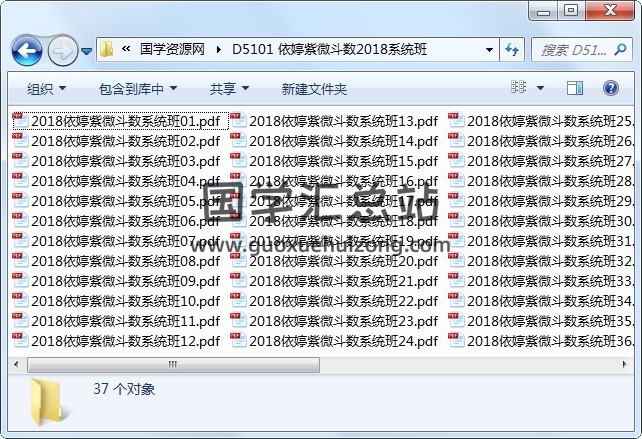Click the D5101 依婷紫微斗数2018系统班 breadcrumb

(x=329, y=50)
